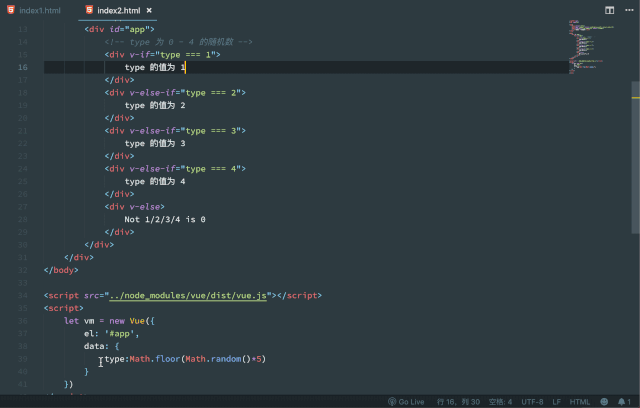Click the div id="app" opening tag

point(119,29)
